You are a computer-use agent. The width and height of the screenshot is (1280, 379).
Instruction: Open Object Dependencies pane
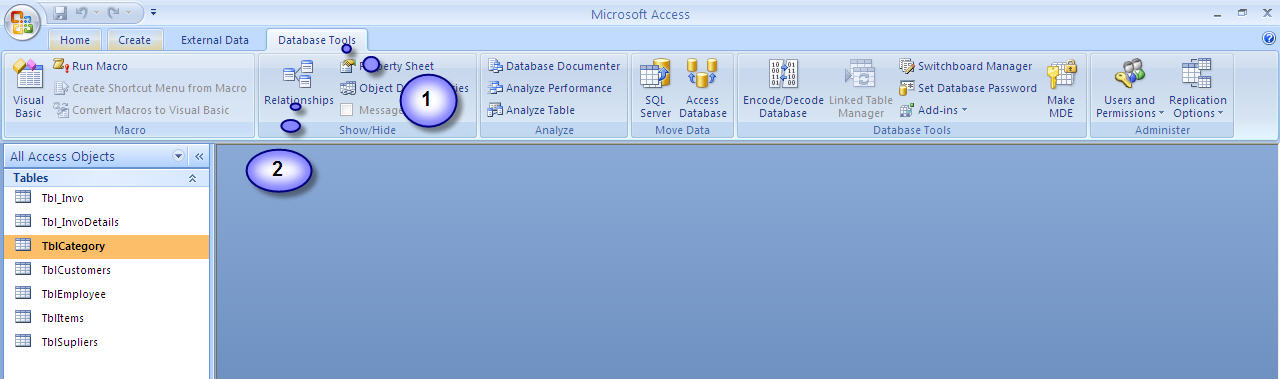(404, 88)
